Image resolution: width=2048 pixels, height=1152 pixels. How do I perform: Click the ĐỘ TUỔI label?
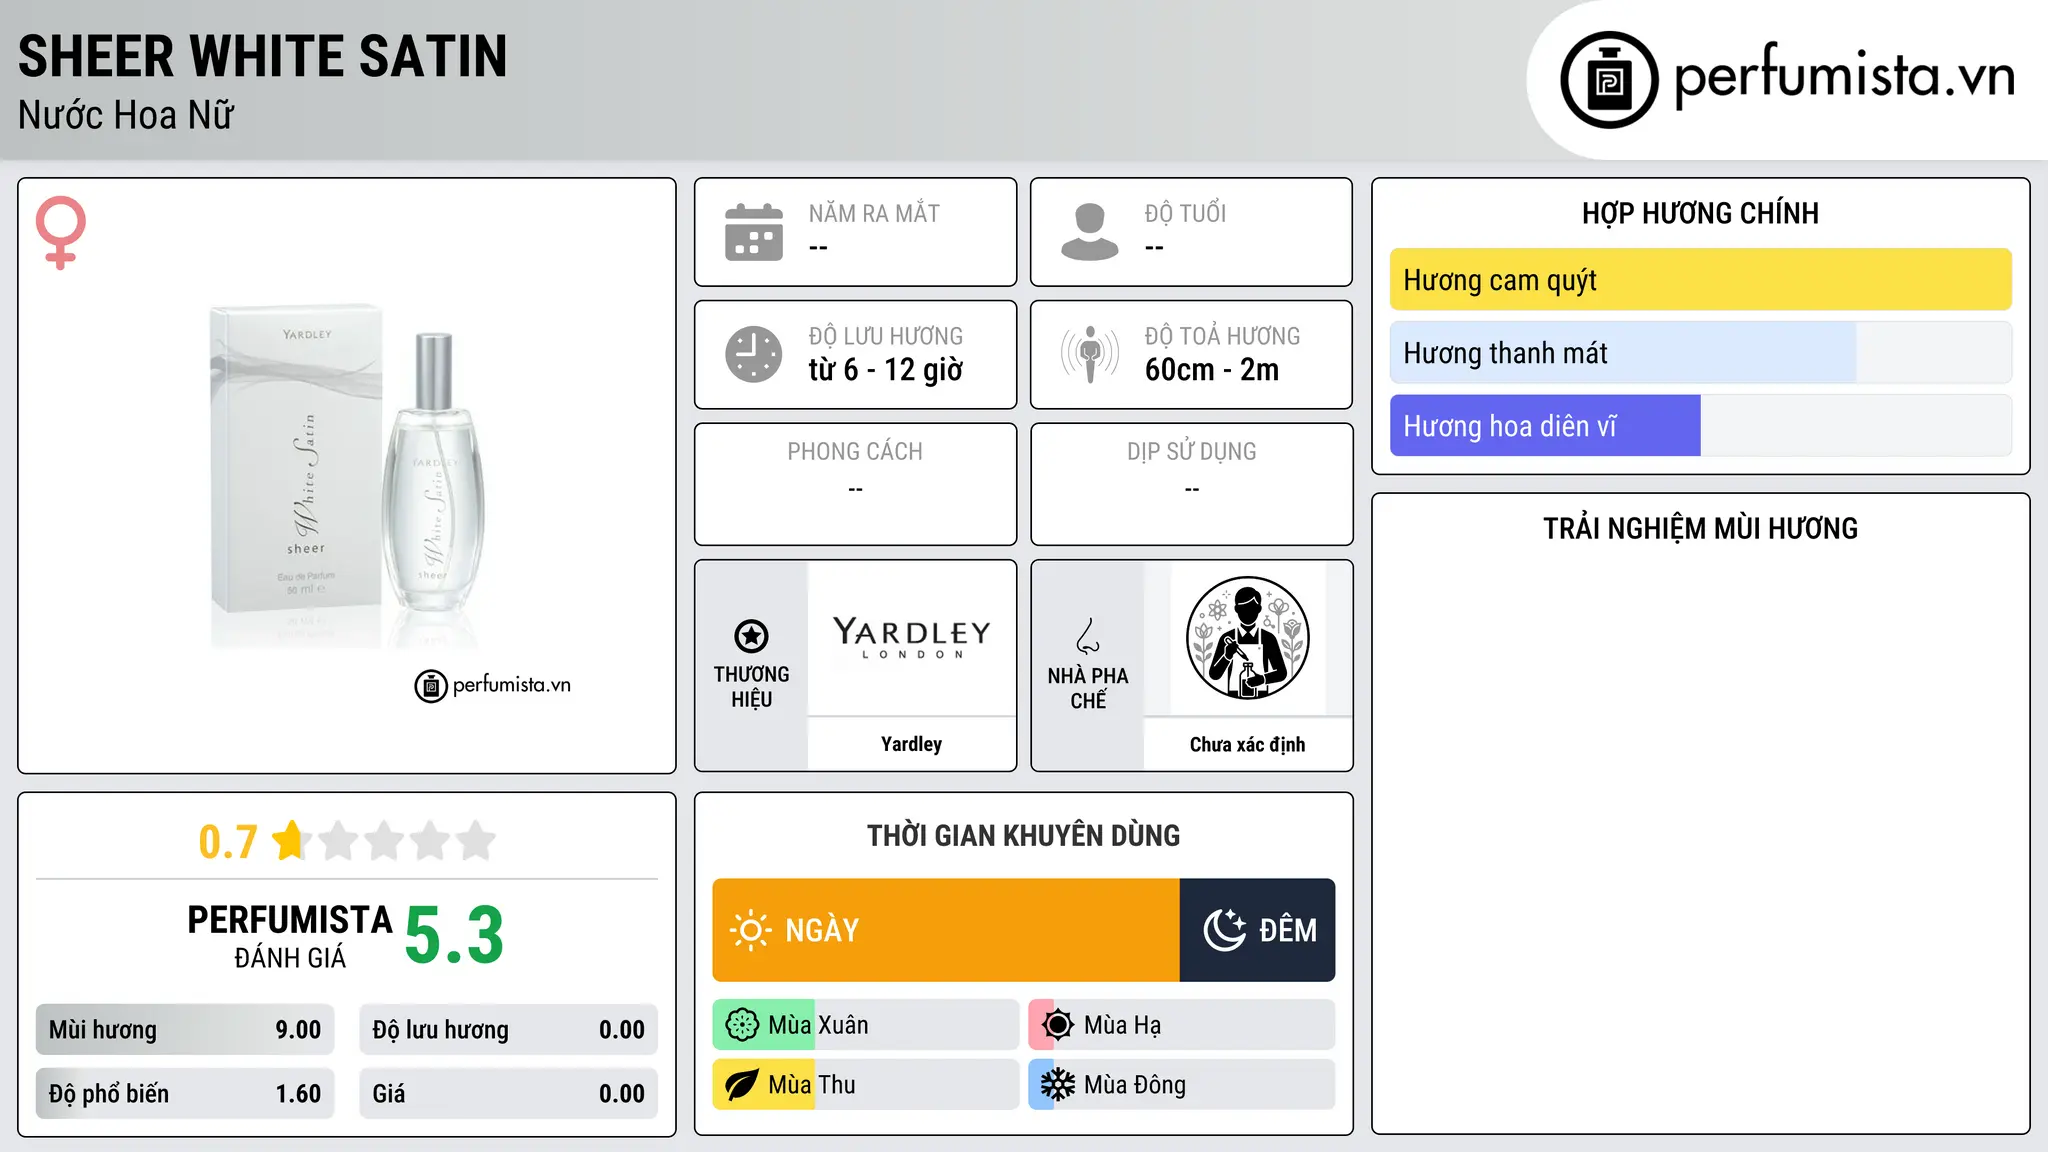pyautogui.click(x=1185, y=213)
